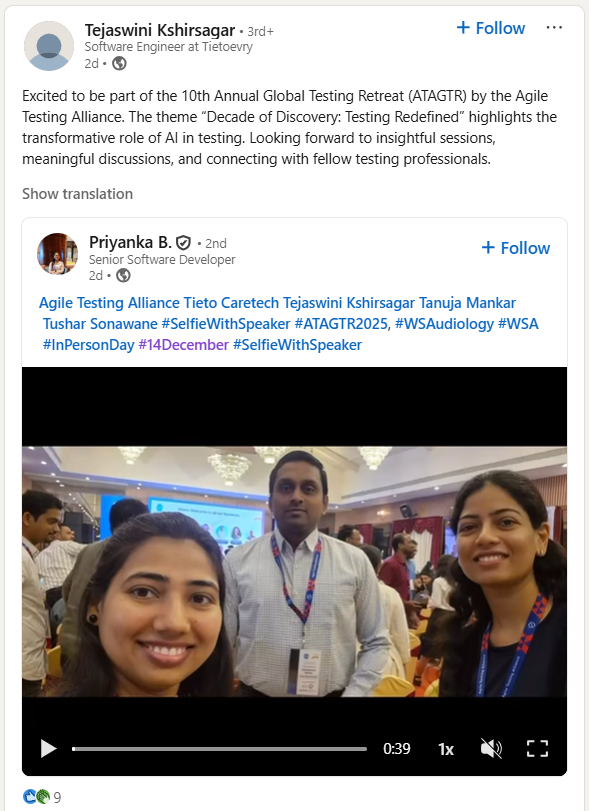Viewport: 589px width, 811px height.
Task: Follow Priyanka B.
Action: click(x=516, y=248)
